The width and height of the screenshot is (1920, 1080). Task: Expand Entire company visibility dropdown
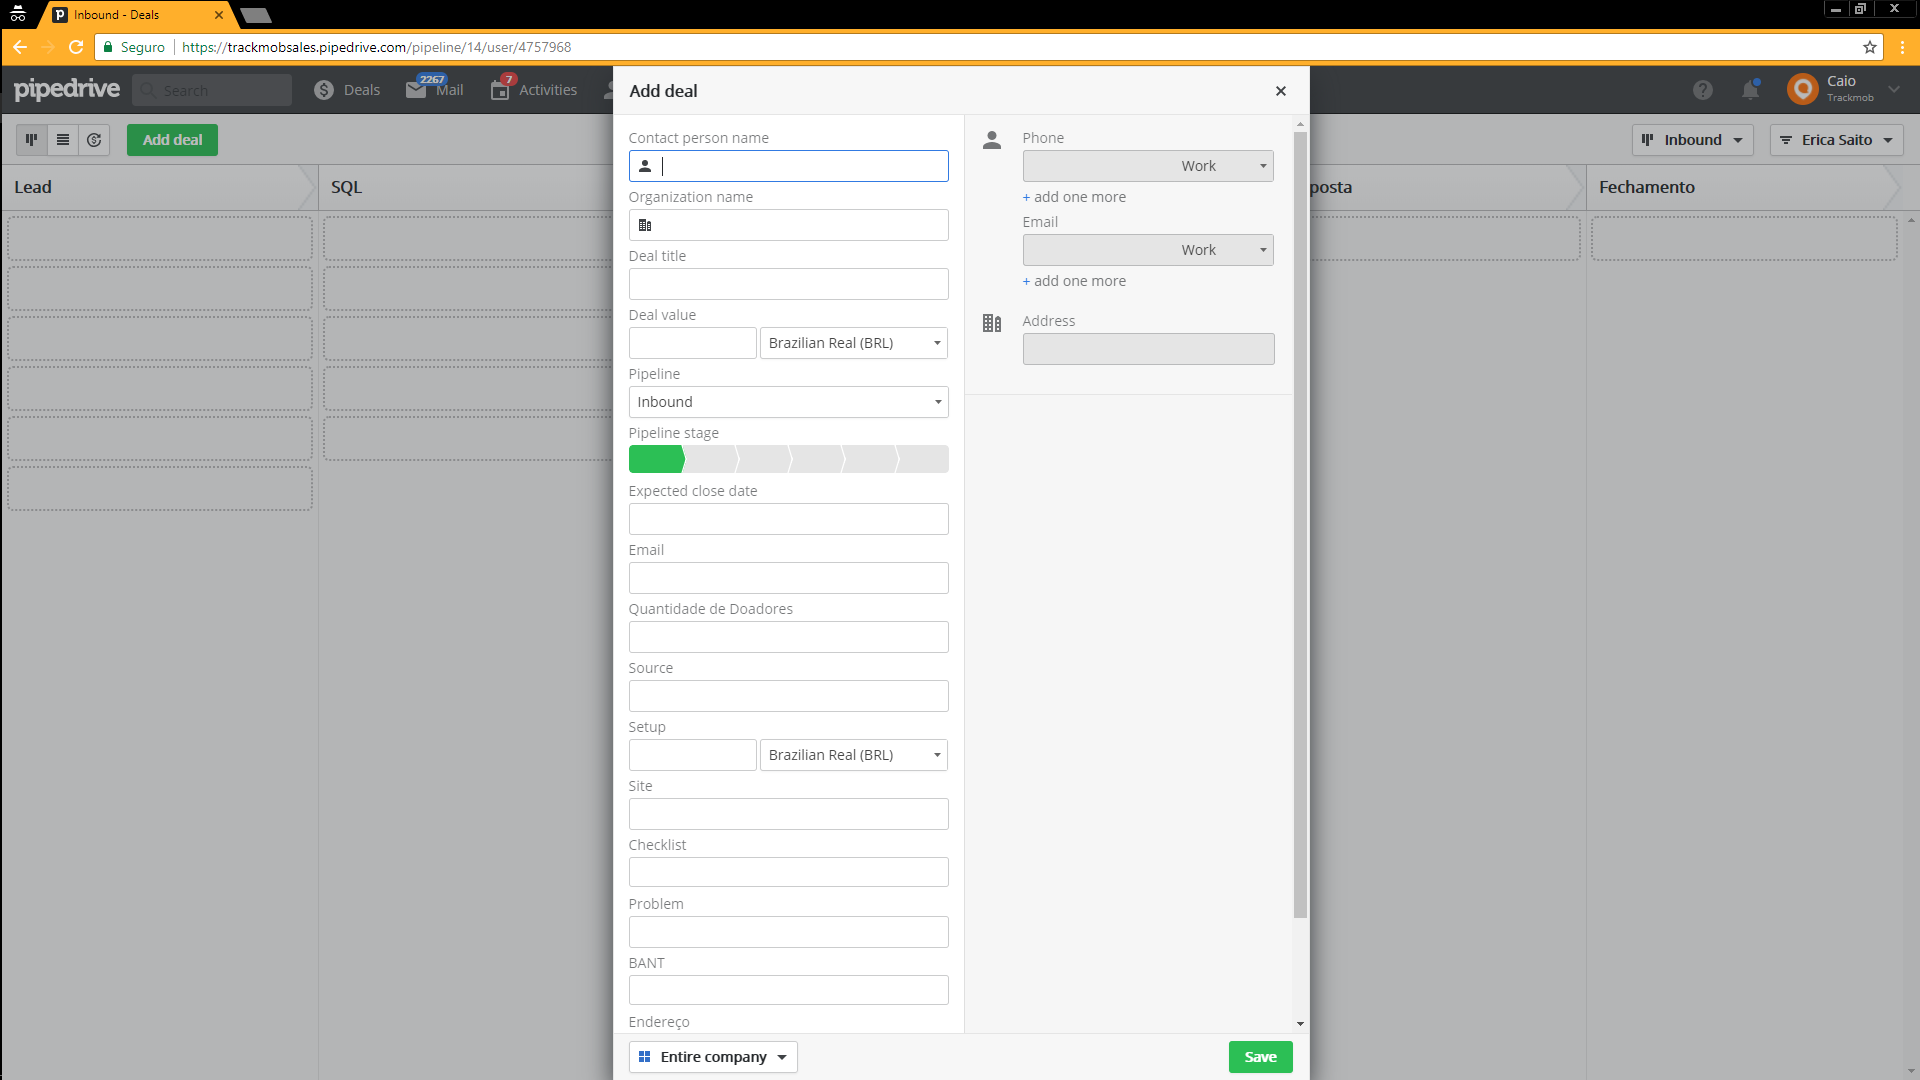point(713,1057)
